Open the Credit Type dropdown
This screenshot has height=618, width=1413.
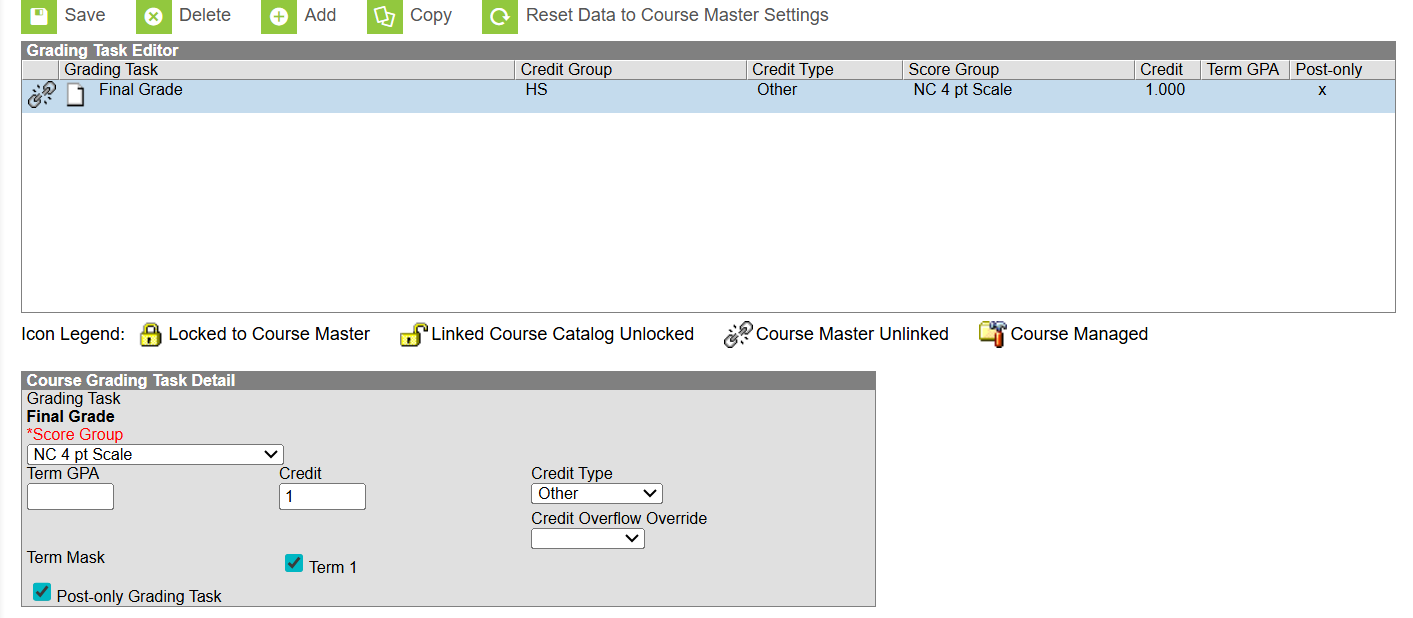(x=596, y=493)
